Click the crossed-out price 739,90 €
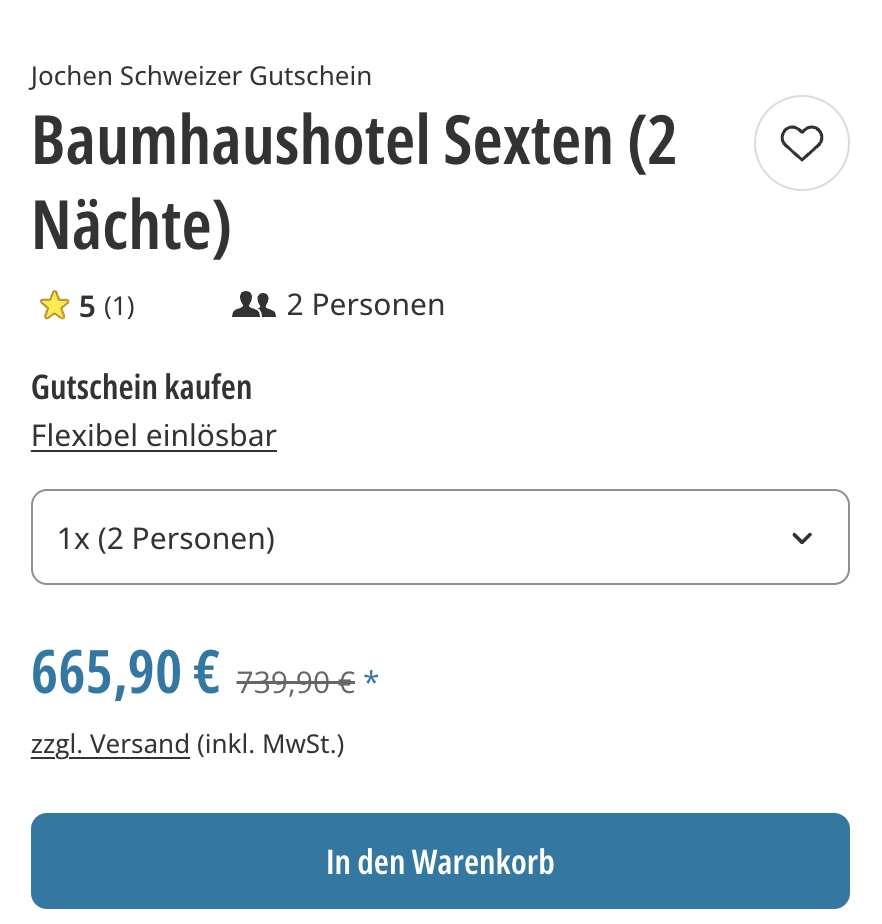This screenshot has width=882, height=924. pos(295,682)
